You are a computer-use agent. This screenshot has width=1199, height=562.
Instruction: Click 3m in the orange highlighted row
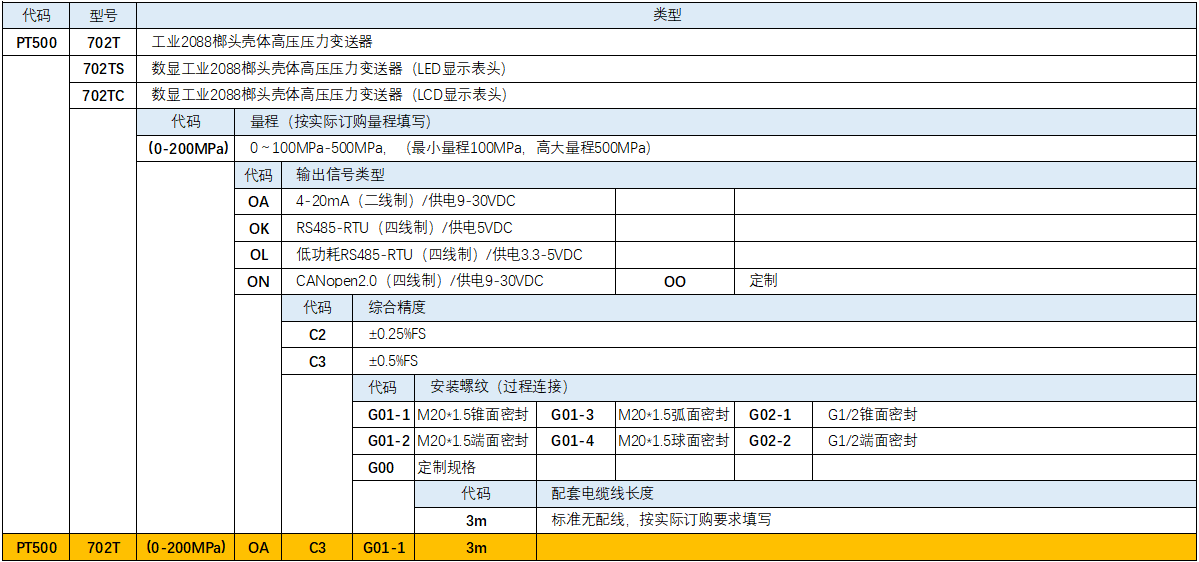(x=476, y=548)
